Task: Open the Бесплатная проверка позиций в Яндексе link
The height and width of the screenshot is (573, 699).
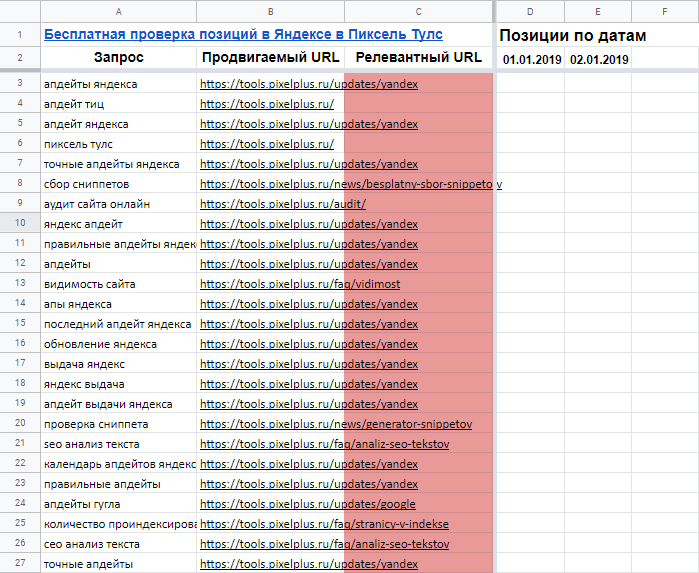Action: [x=243, y=34]
